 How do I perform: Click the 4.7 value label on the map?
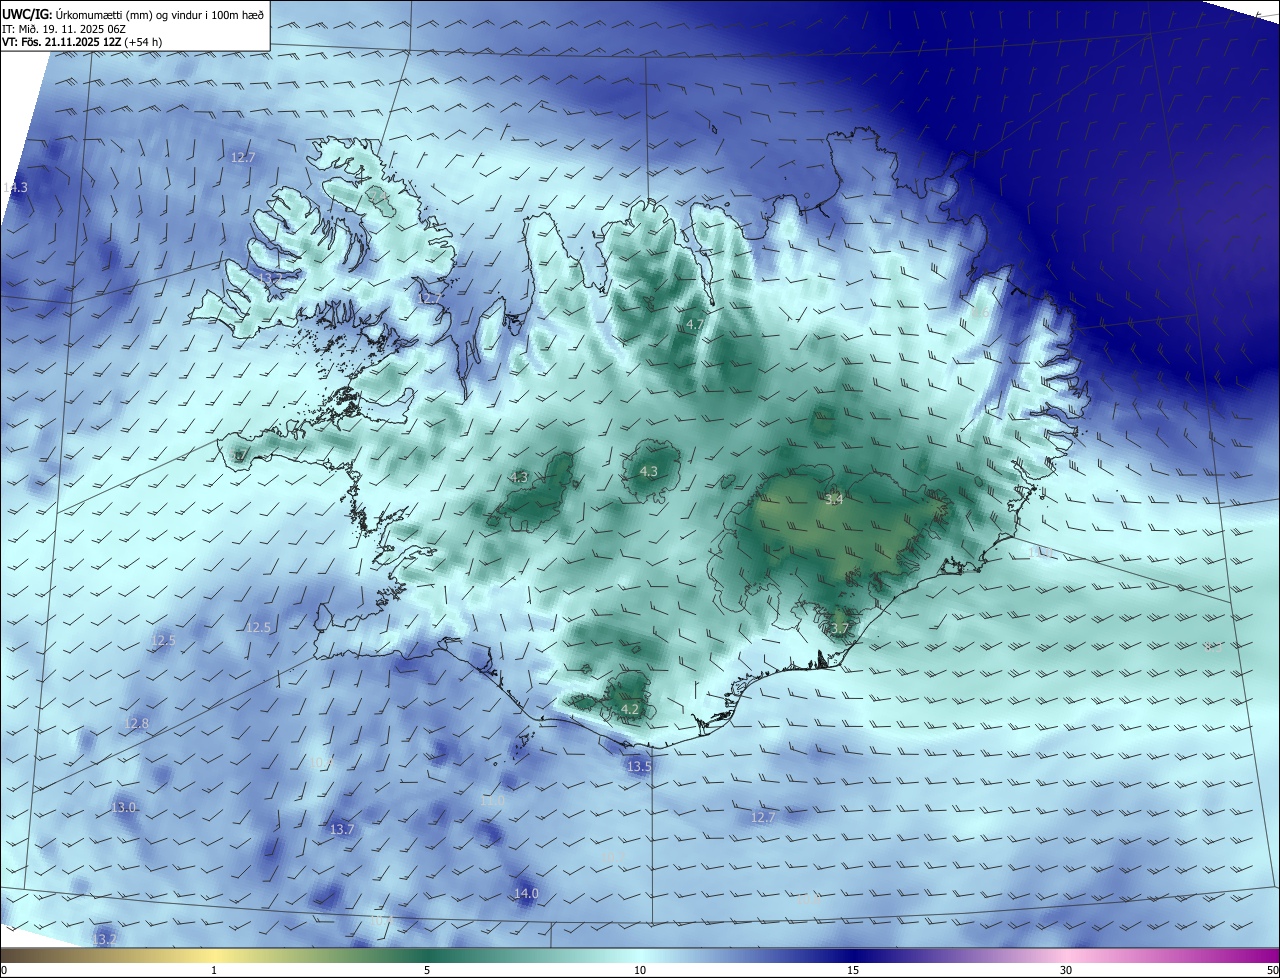695,325
